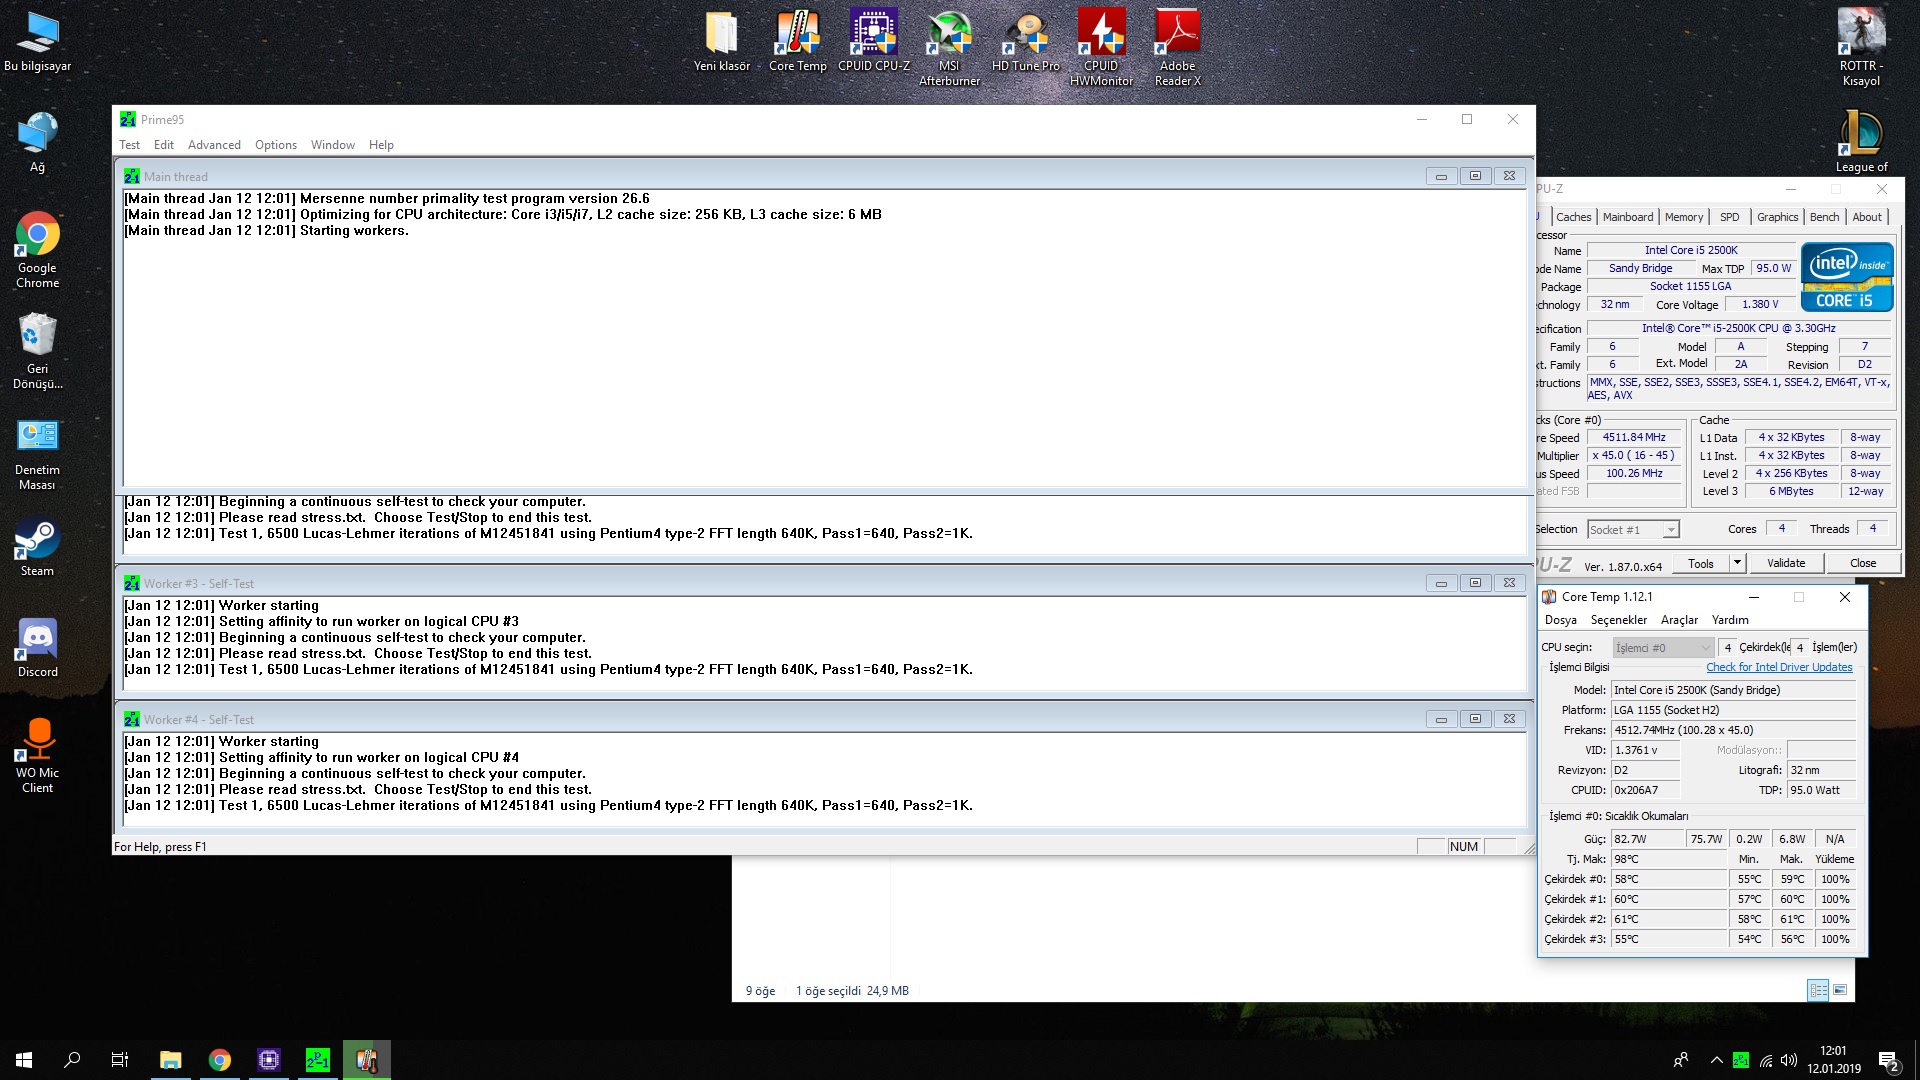Expand the Tools dropdown arrow in CPU-Z
The image size is (1920, 1080).
click(x=1737, y=563)
